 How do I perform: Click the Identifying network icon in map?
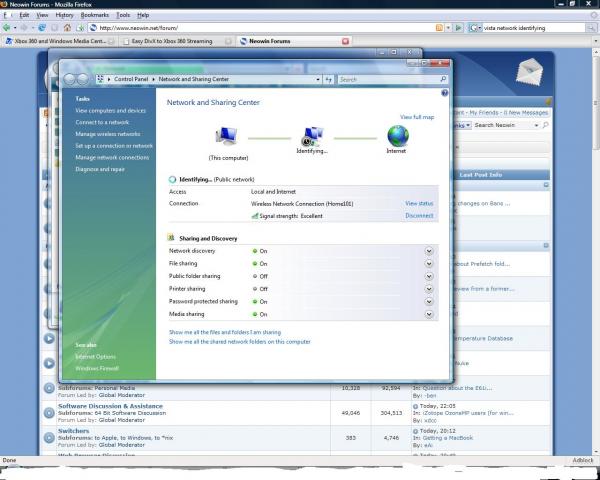click(x=313, y=137)
